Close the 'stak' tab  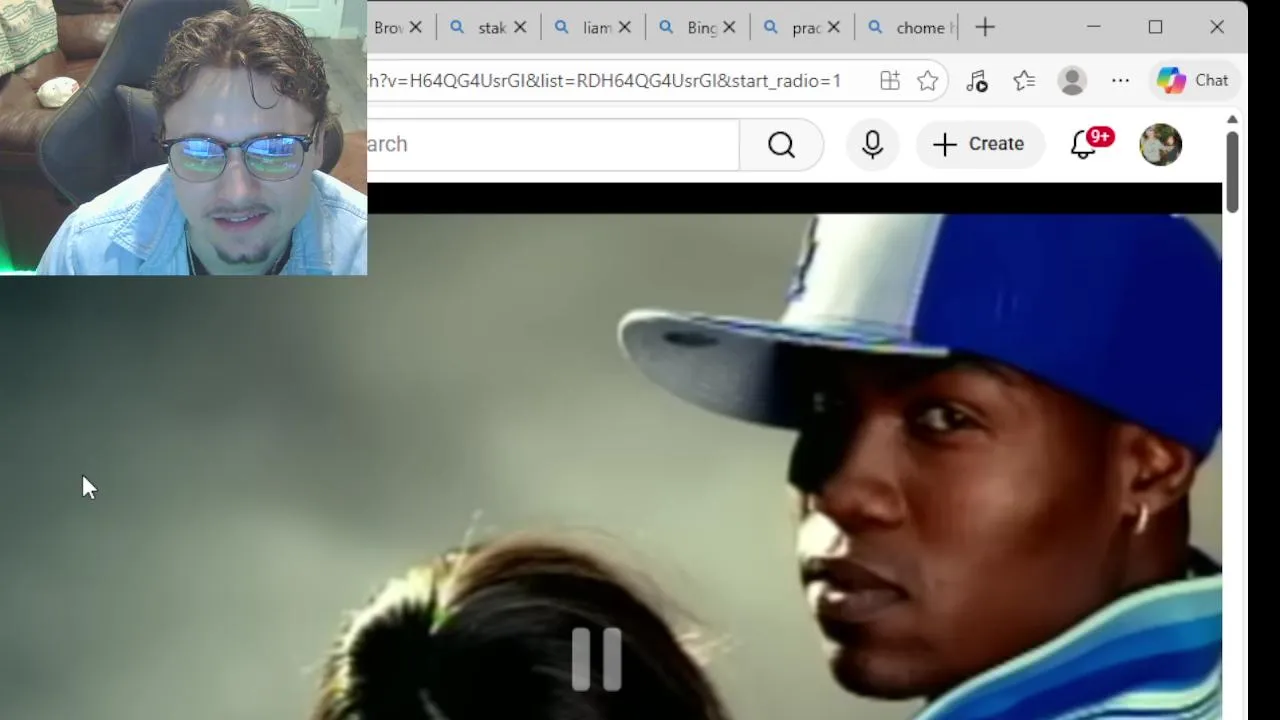point(520,28)
